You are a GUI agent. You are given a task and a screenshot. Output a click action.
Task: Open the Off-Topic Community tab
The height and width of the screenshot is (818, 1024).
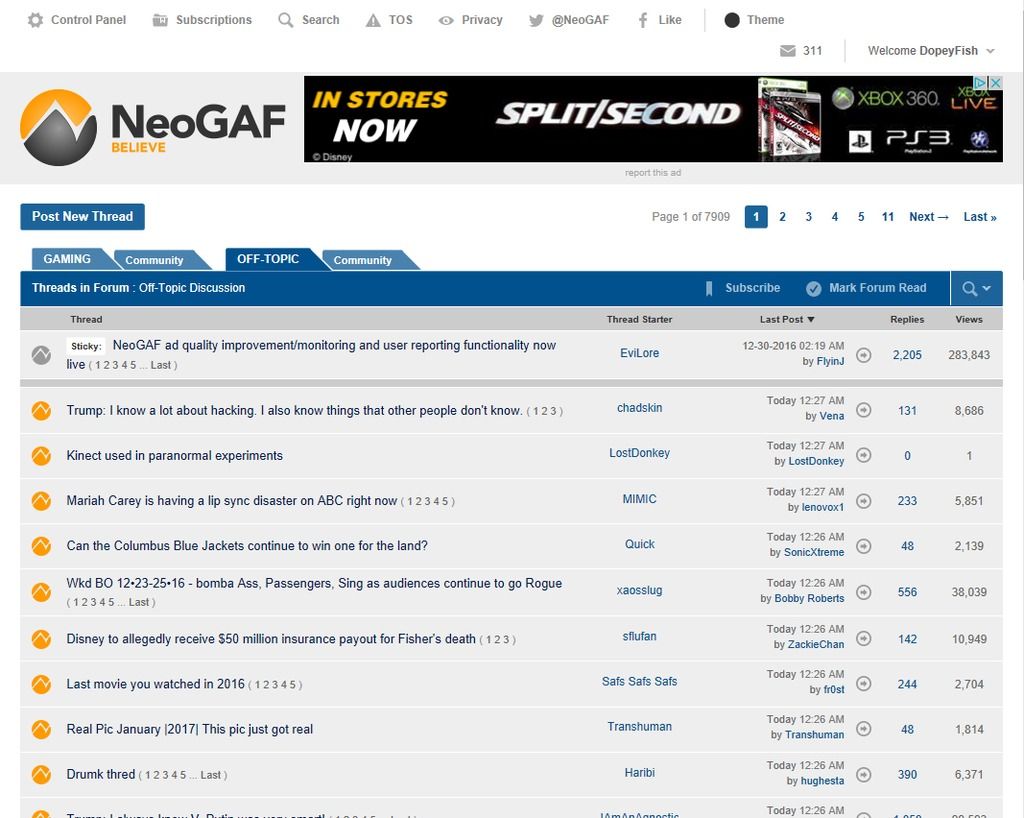tap(363, 260)
